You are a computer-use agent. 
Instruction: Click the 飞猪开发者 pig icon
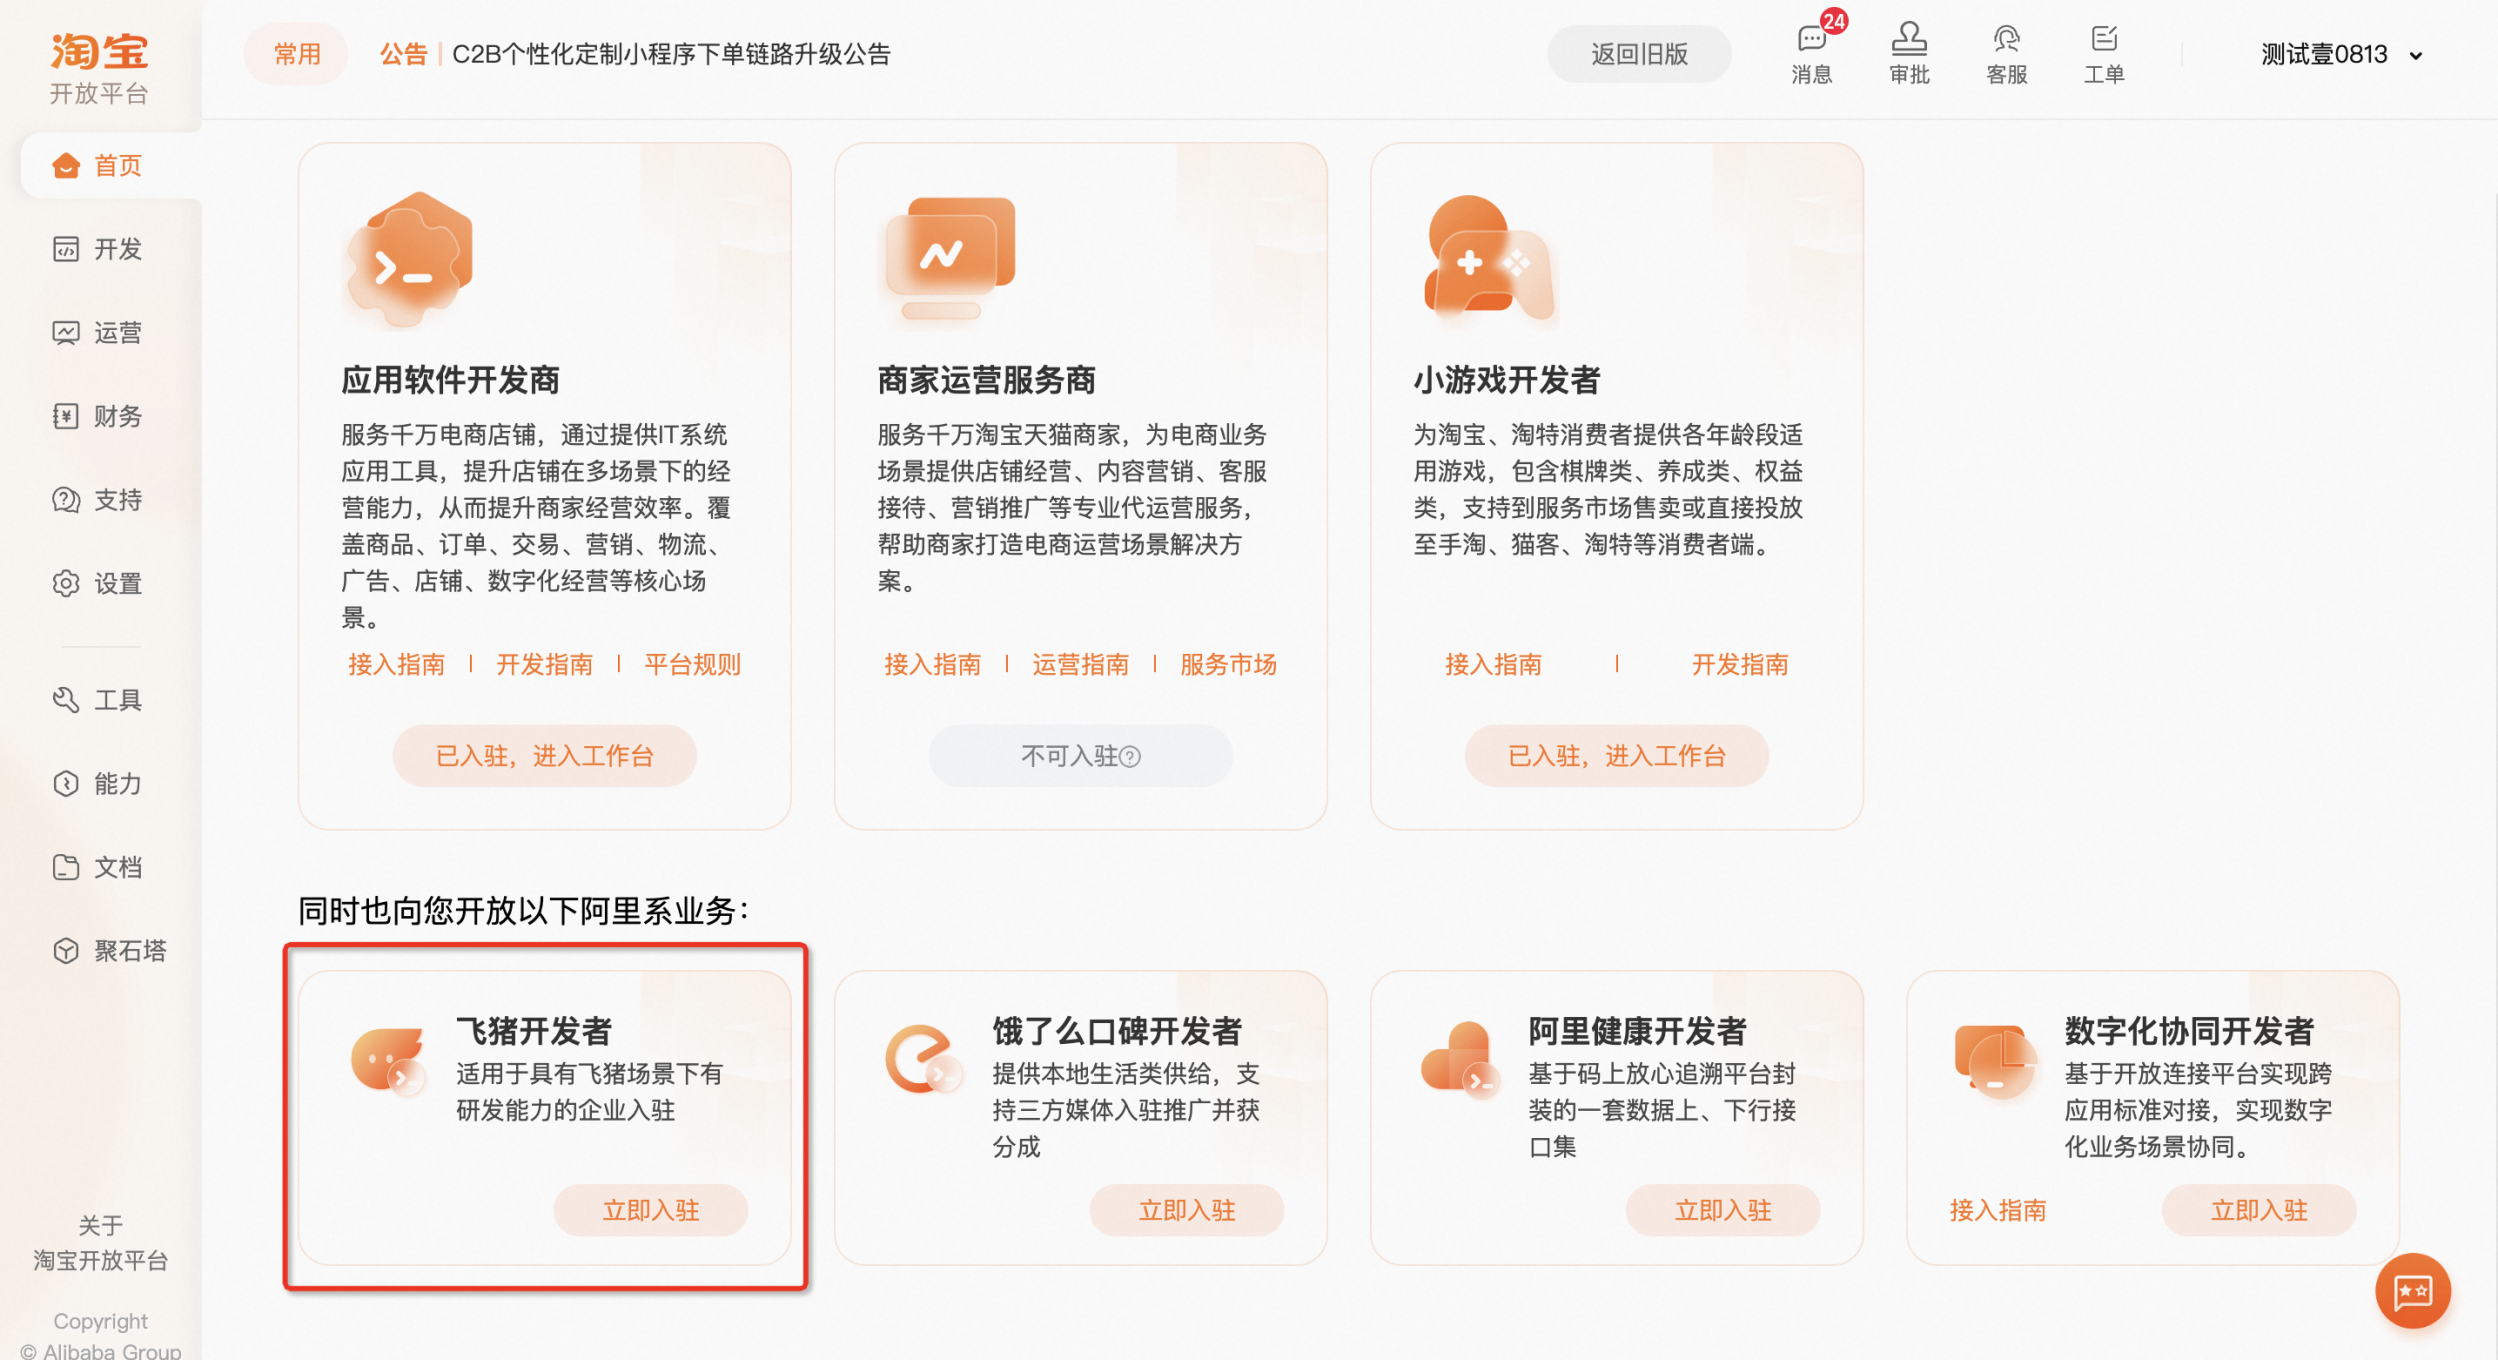pyautogui.click(x=389, y=1061)
